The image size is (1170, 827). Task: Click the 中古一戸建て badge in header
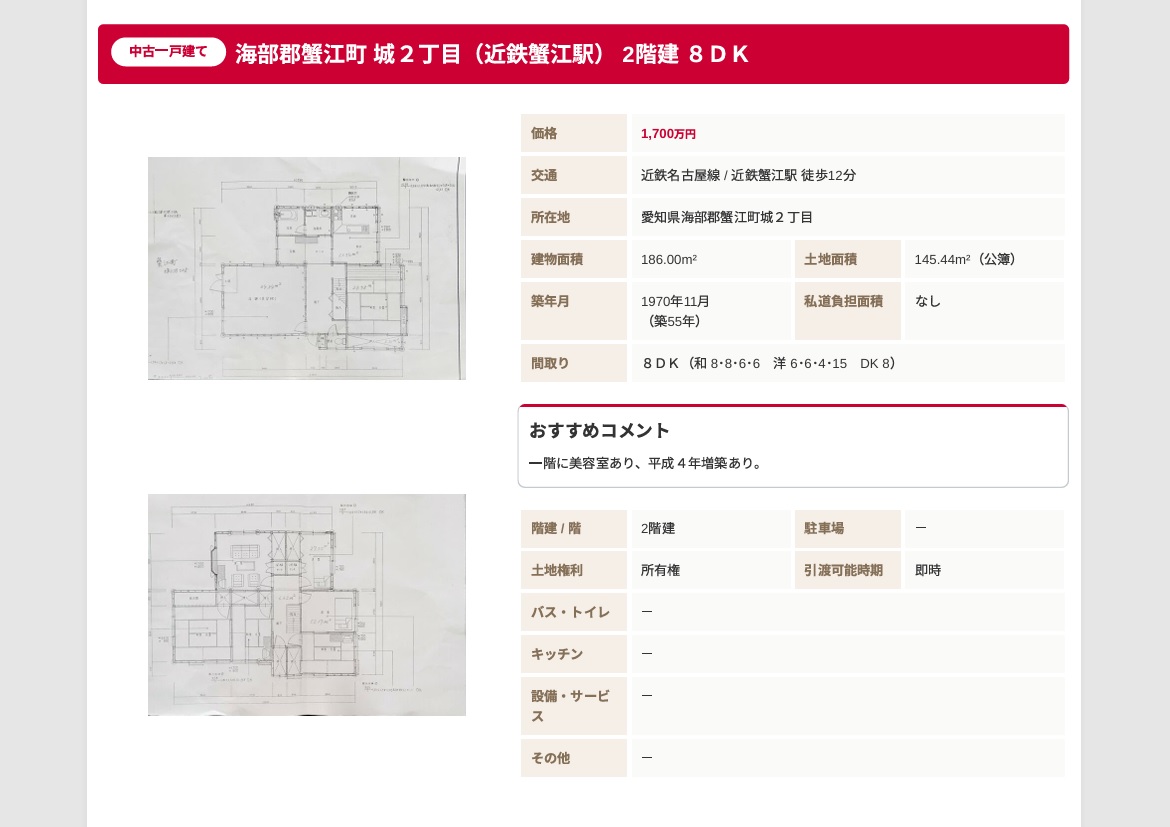(168, 52)
